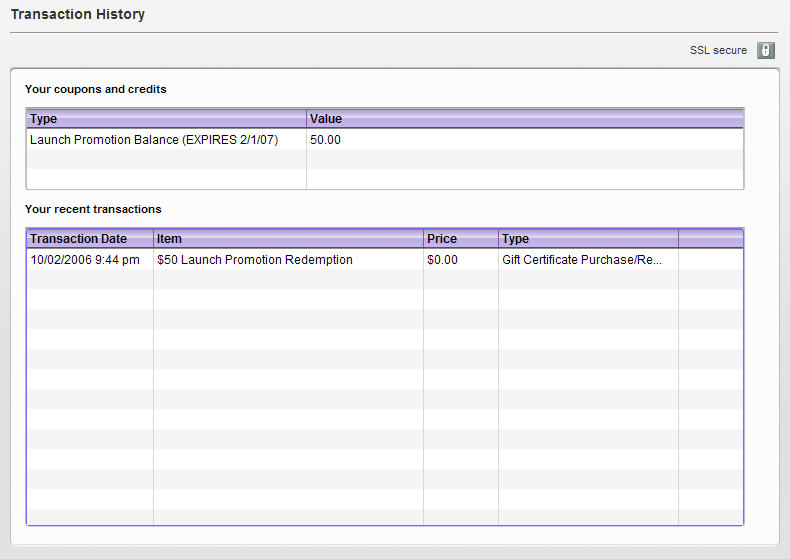
Task: Sort transactions by their Type column header
Action: [588, 239]
